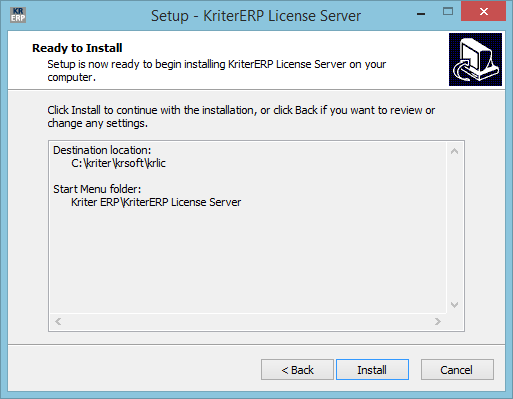This screenshot has height=399, width=513.
Task: Click the setup computer image in header
Action: point(475,59)
